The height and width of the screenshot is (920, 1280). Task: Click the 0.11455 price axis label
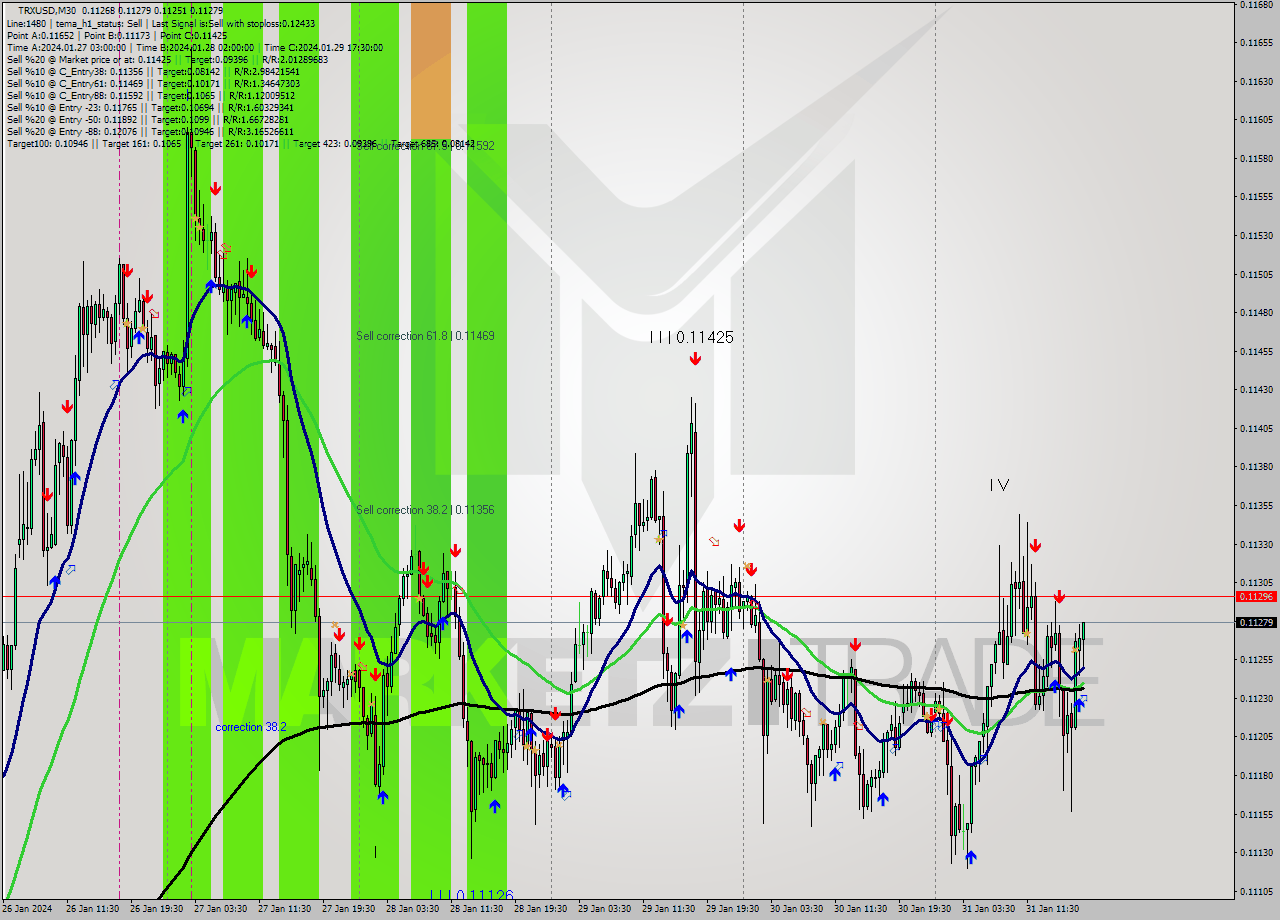(1256, 352)
